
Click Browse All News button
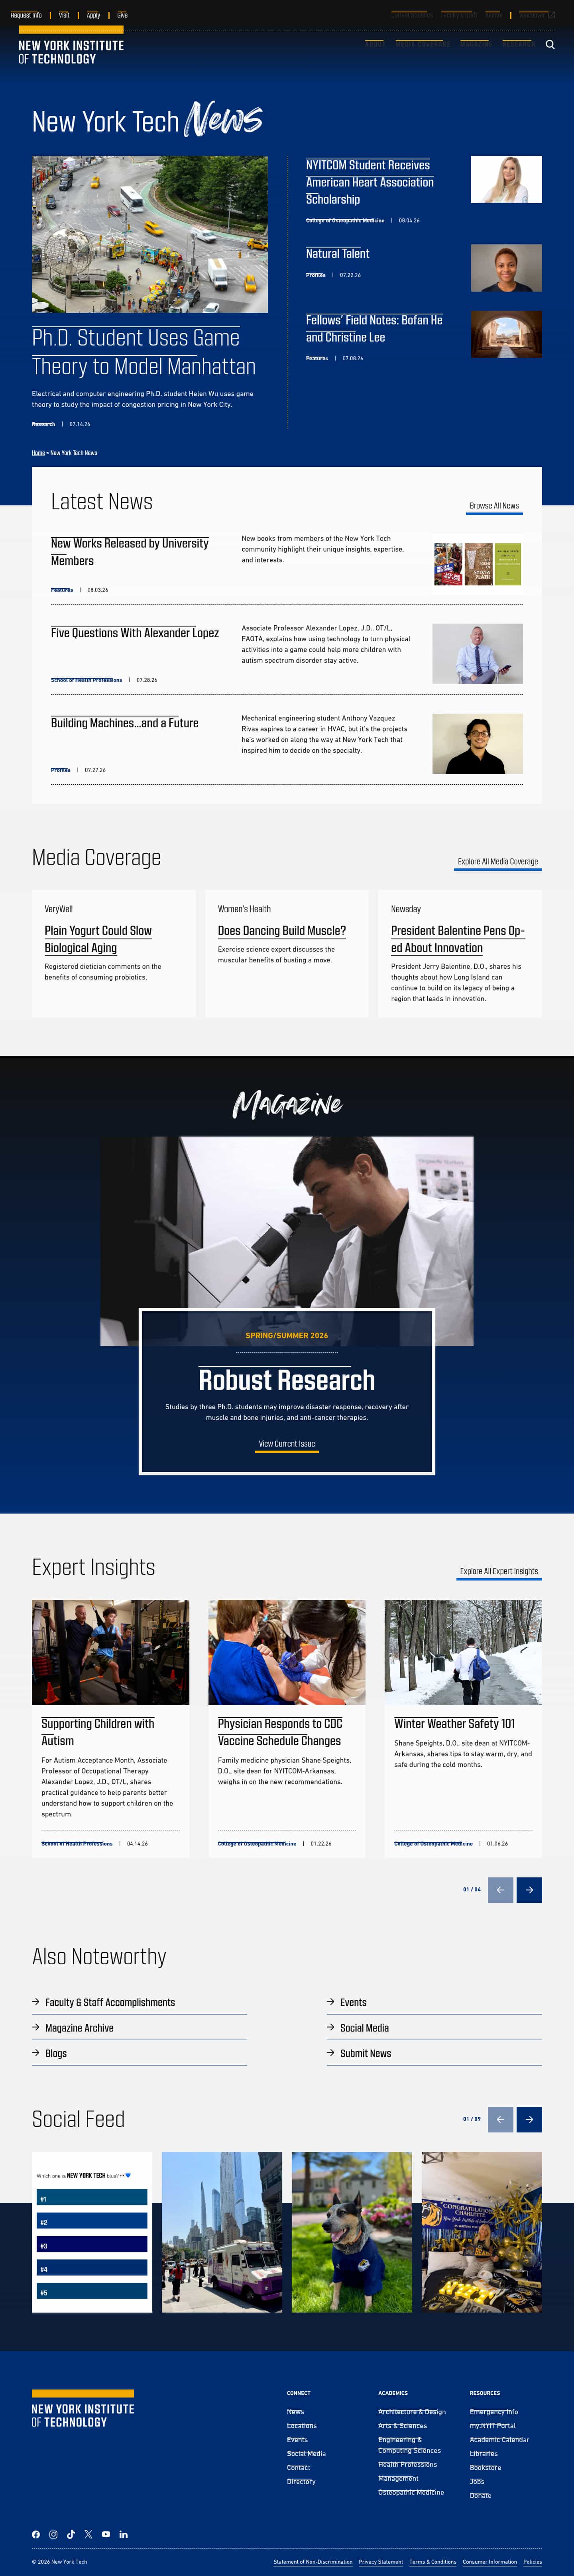494,506
